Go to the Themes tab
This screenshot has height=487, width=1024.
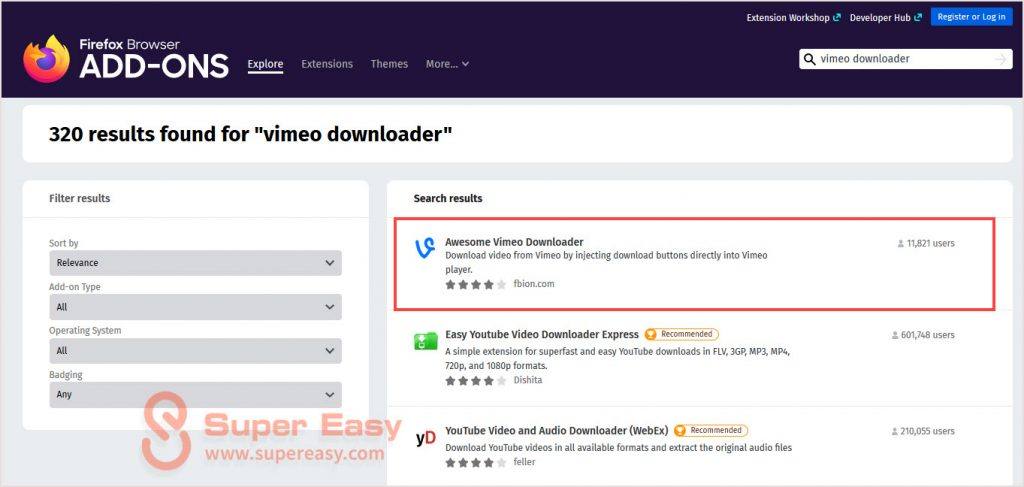click(x=389, y=64)
